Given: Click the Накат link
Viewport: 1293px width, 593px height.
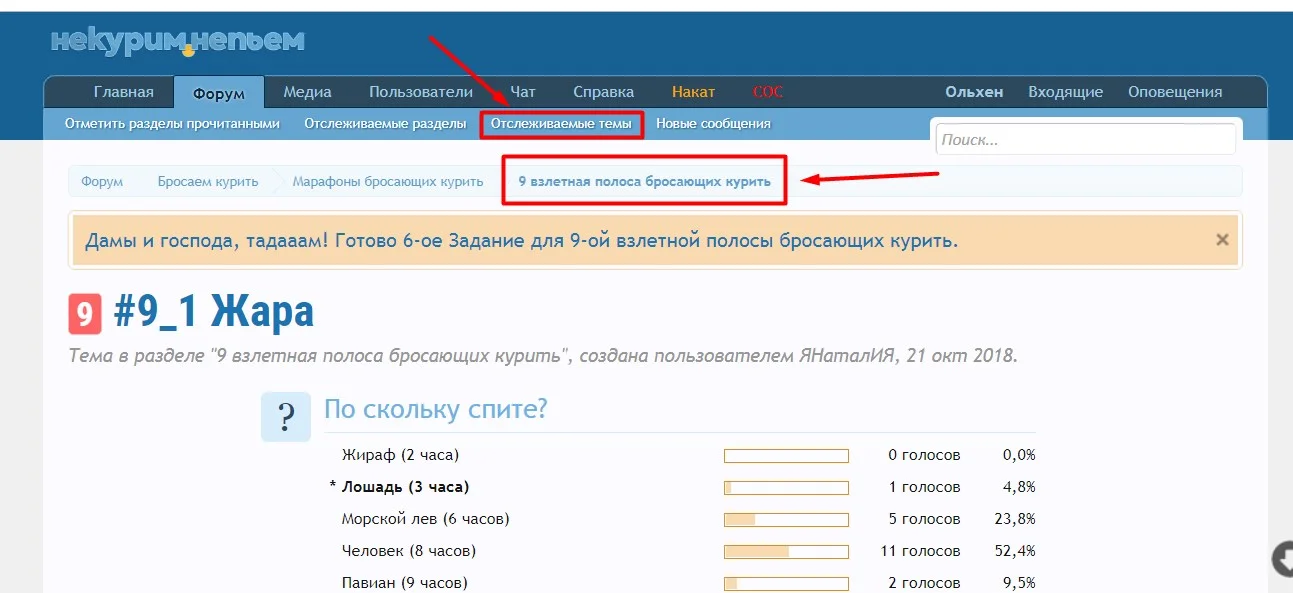Looking at the screenshot, I should [693, 91].
